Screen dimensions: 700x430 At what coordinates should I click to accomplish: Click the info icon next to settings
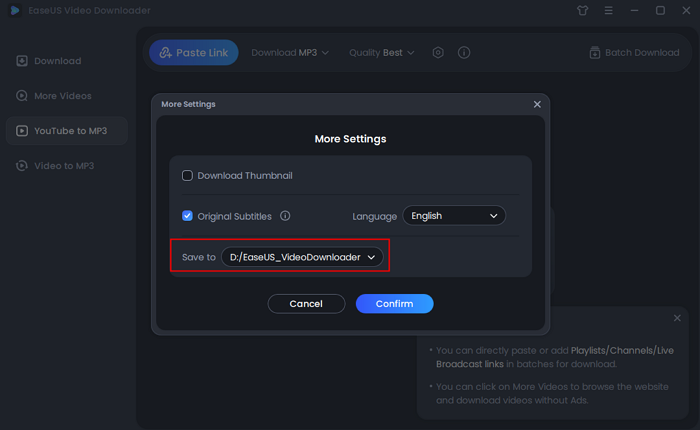[x=464, y=53]
